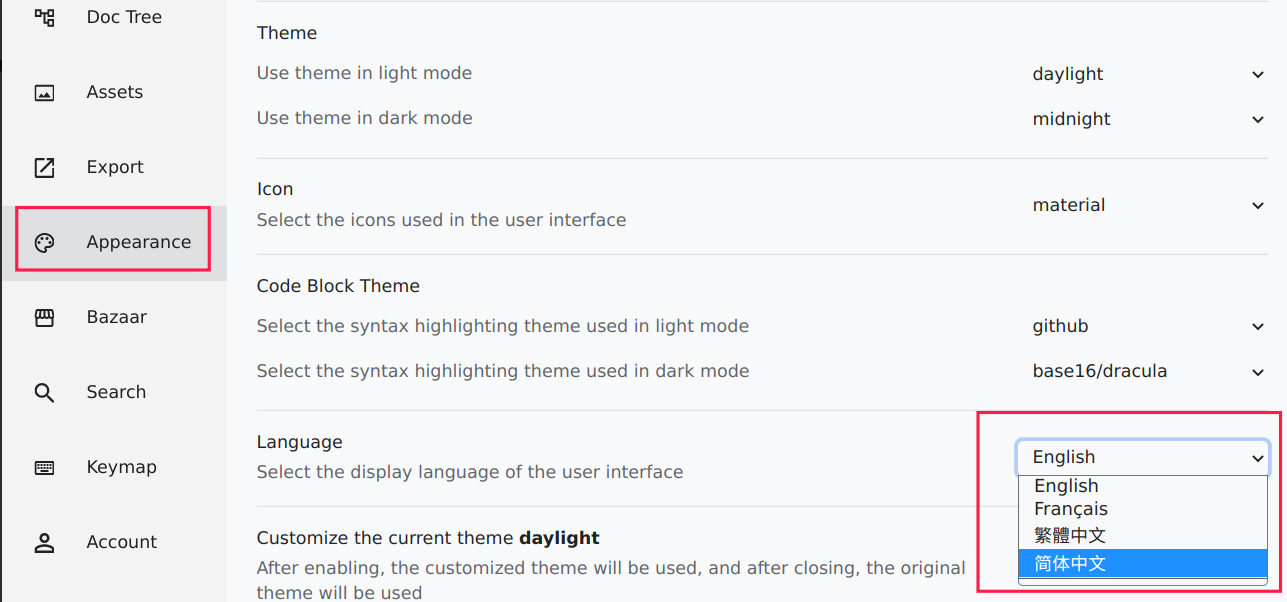The height and width of the screenshot is (602, 1287).
Task: Click the Assets image icon
Action: 44,92
